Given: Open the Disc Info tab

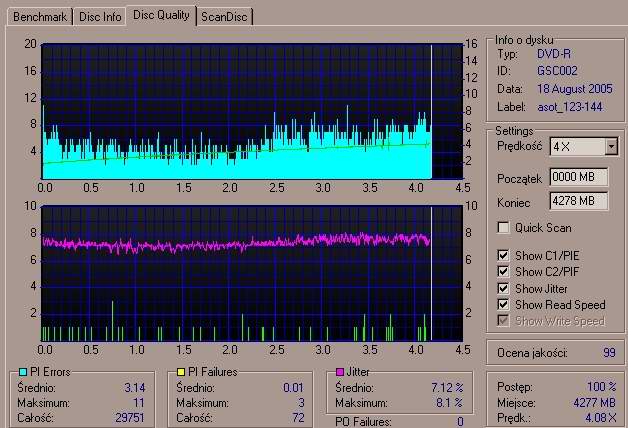Looking at the screenshot, I should click(100, 17).
